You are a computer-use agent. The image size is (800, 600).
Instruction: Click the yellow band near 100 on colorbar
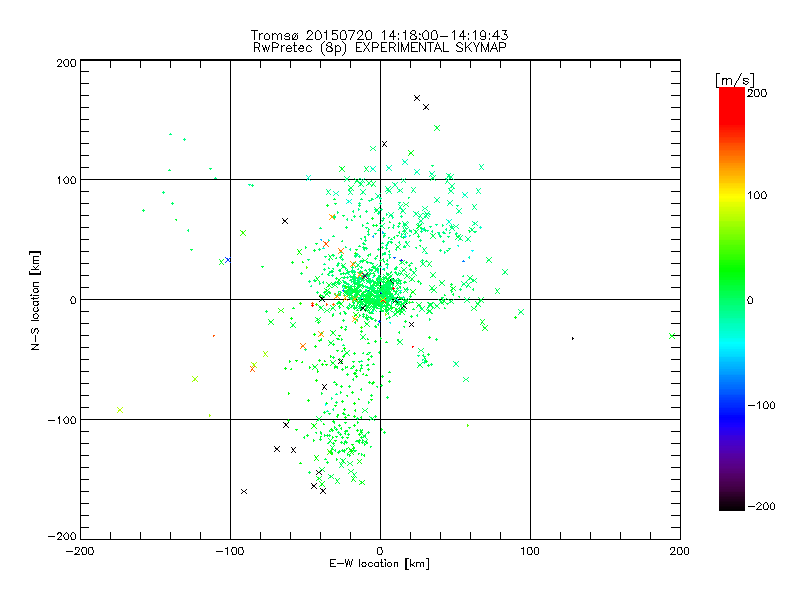coord(732,196)
